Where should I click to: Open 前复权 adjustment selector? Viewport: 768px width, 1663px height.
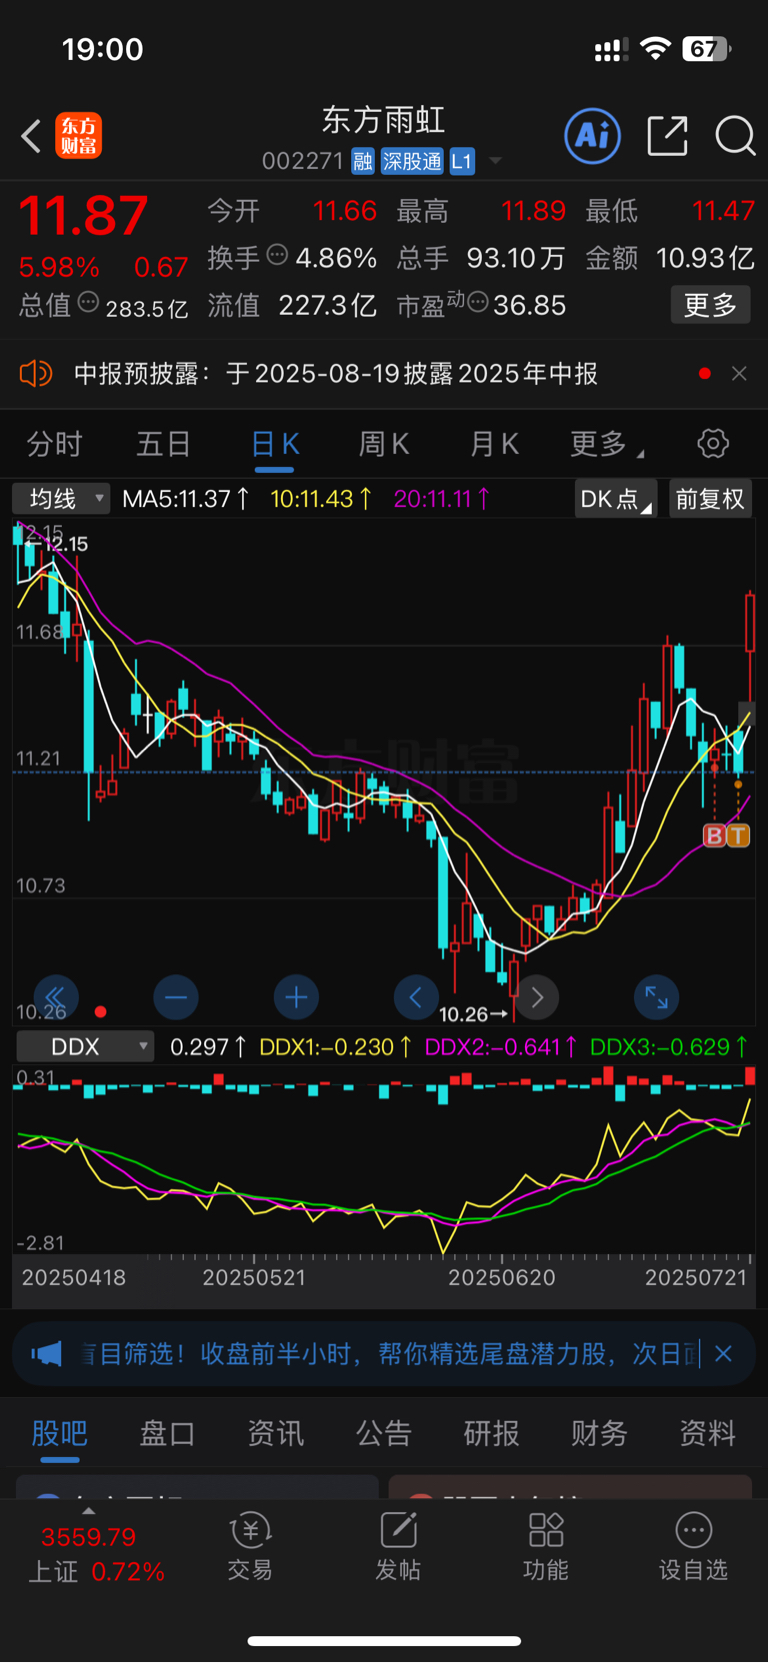pos(710,498)
